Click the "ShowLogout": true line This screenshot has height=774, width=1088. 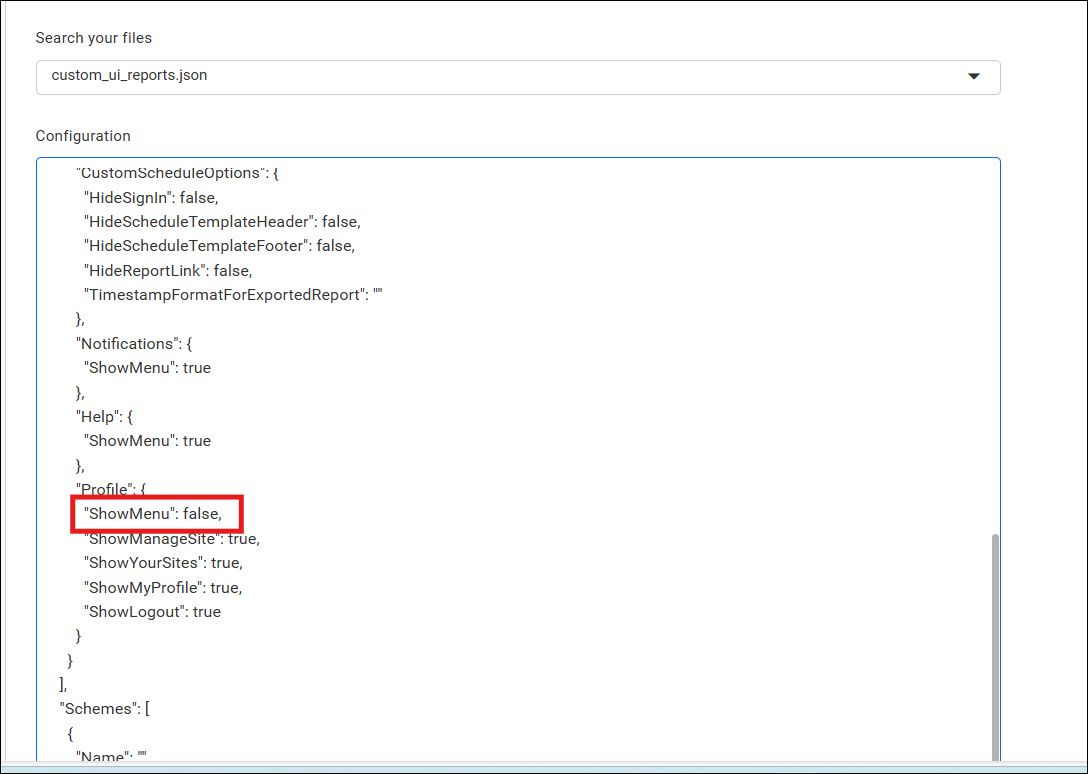click(152, 612)
